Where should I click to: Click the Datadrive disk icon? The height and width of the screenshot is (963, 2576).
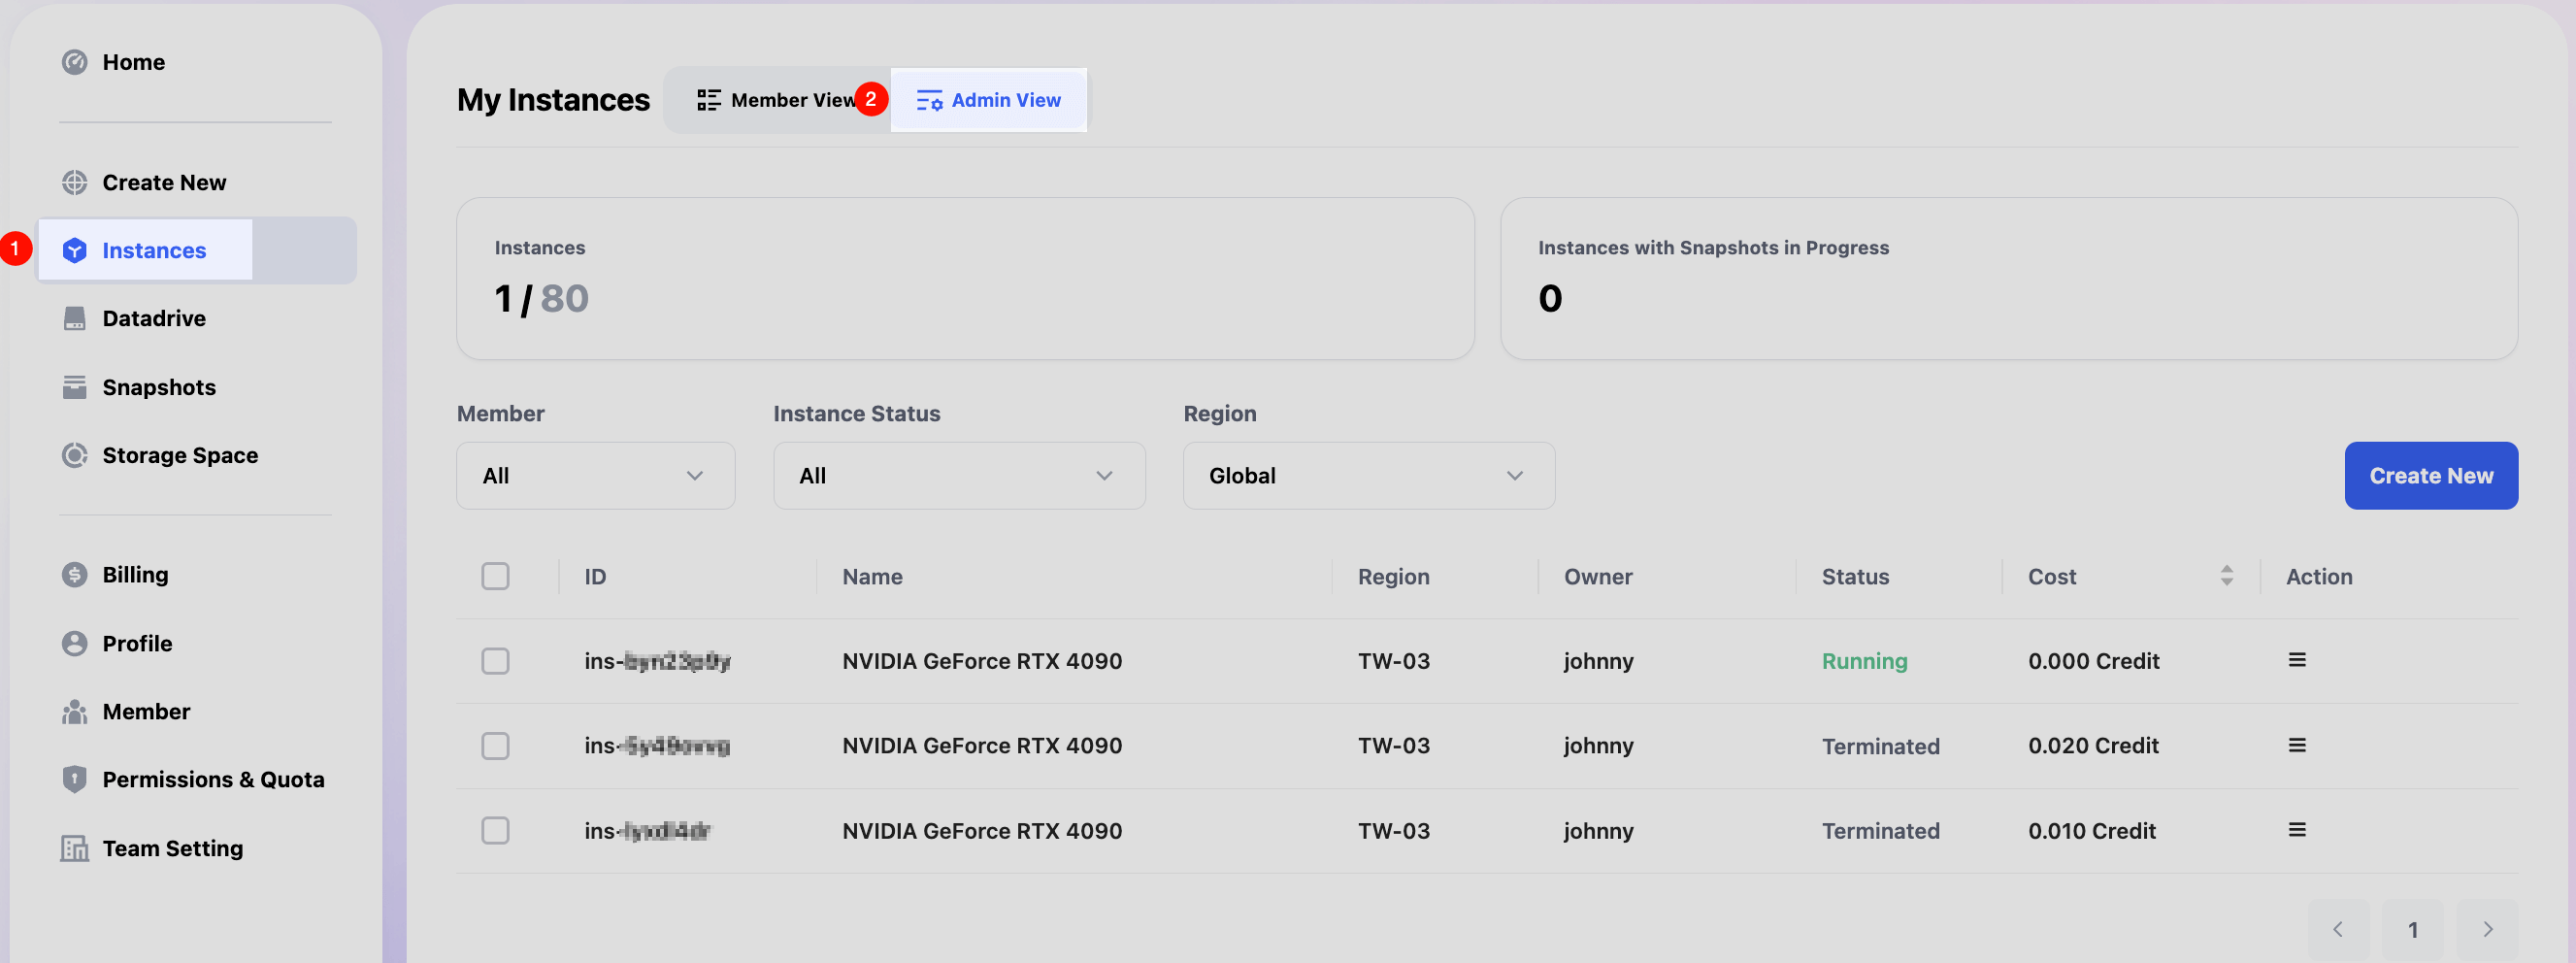pyautogui.click(x=74, y=318)
